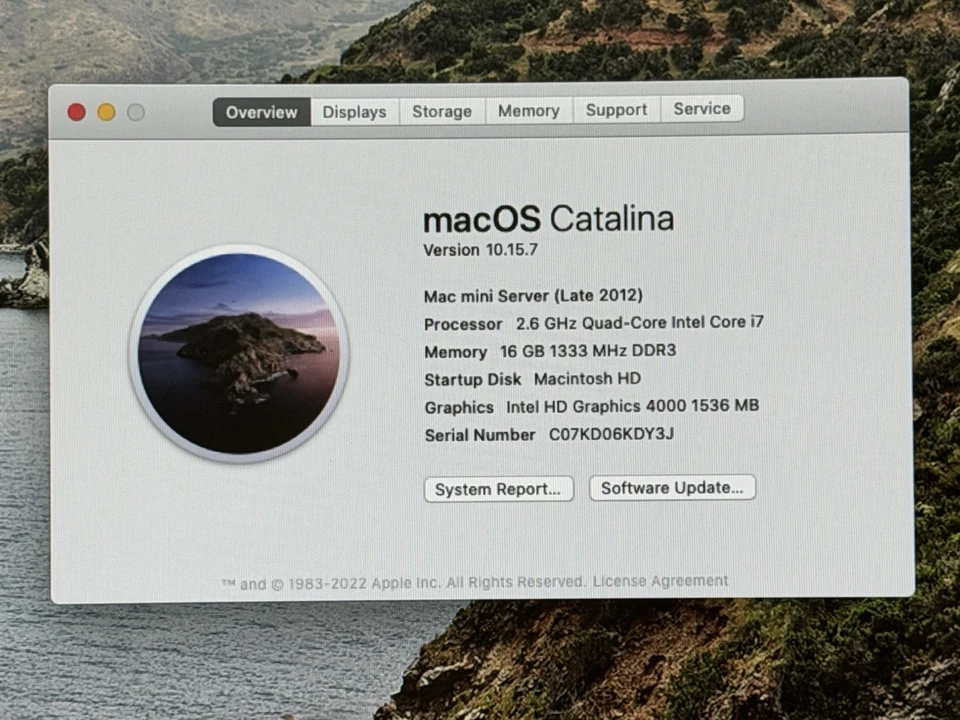Select the Memory tab
This screenshot has height=720, width=960.
click(528, 111)
